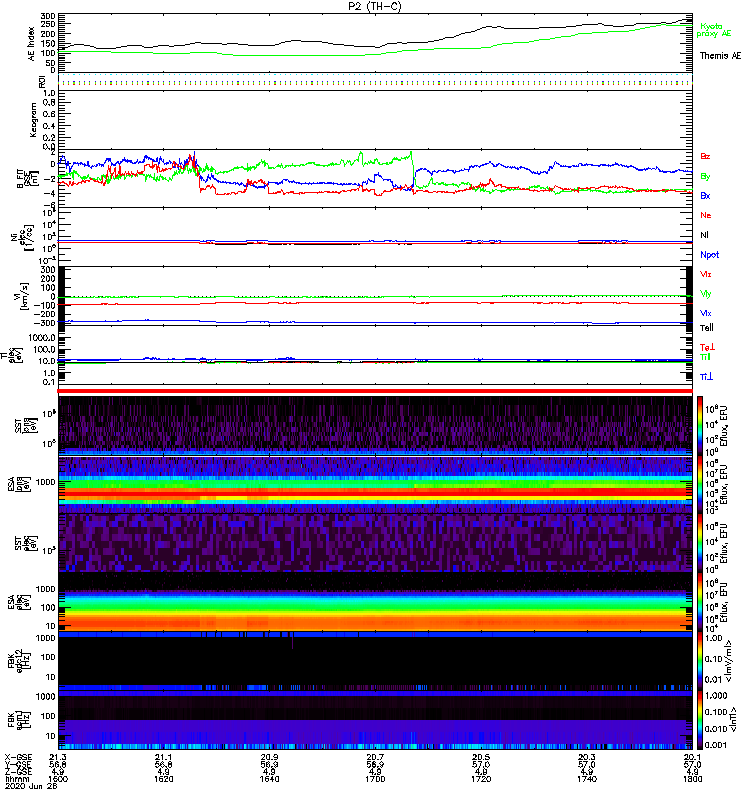750x800 pixels.
Task: Click the "1000.0" tick on Ti axis
Action: pos(42,338)
